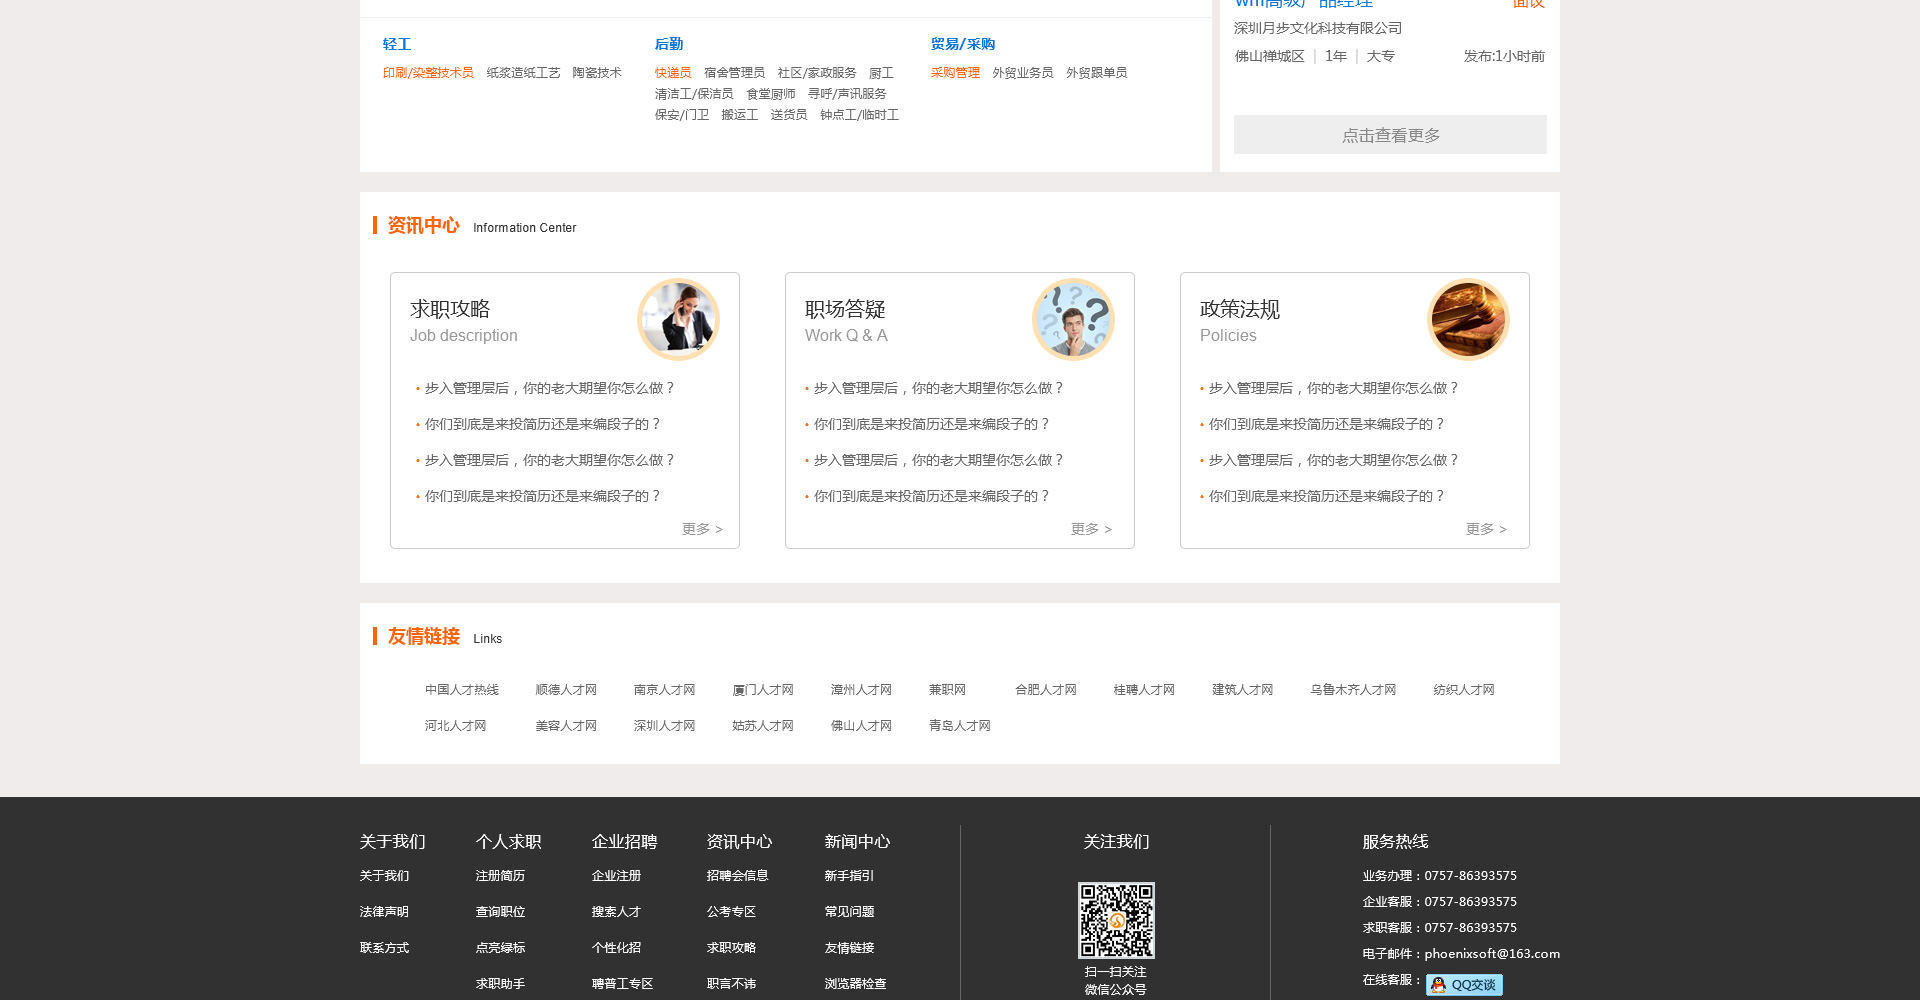Open the 快递员 job category link
This screenshot has height=1000, width=1920.
673,73
